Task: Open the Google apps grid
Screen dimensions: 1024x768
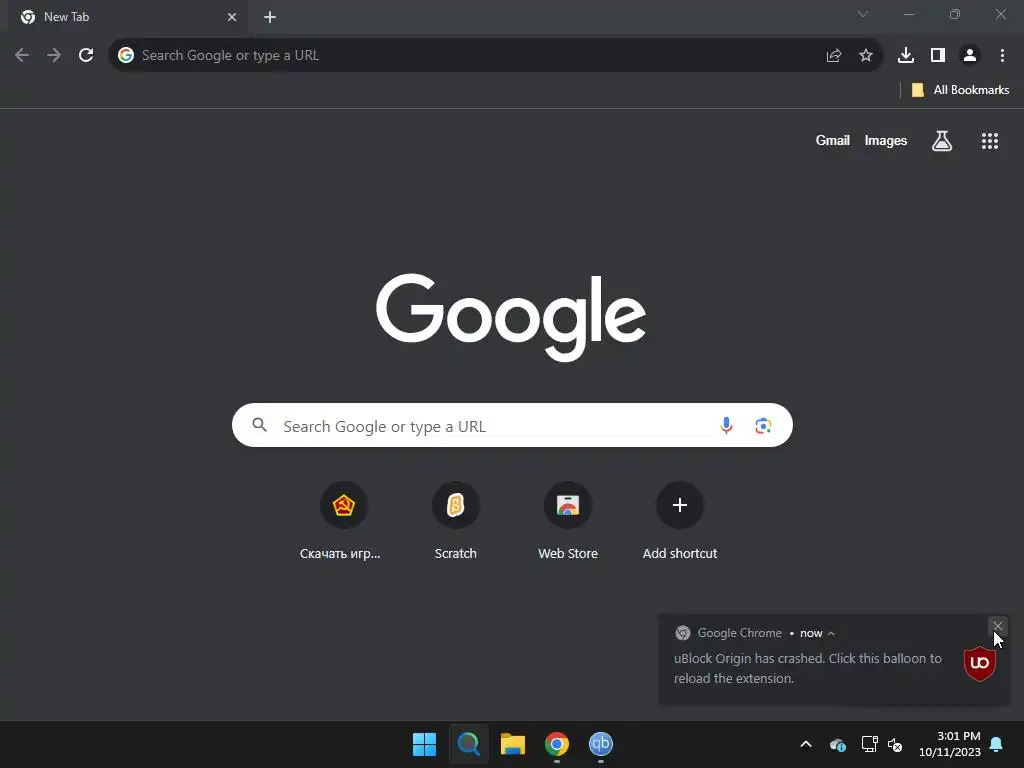Action: (x=990, y=140)
